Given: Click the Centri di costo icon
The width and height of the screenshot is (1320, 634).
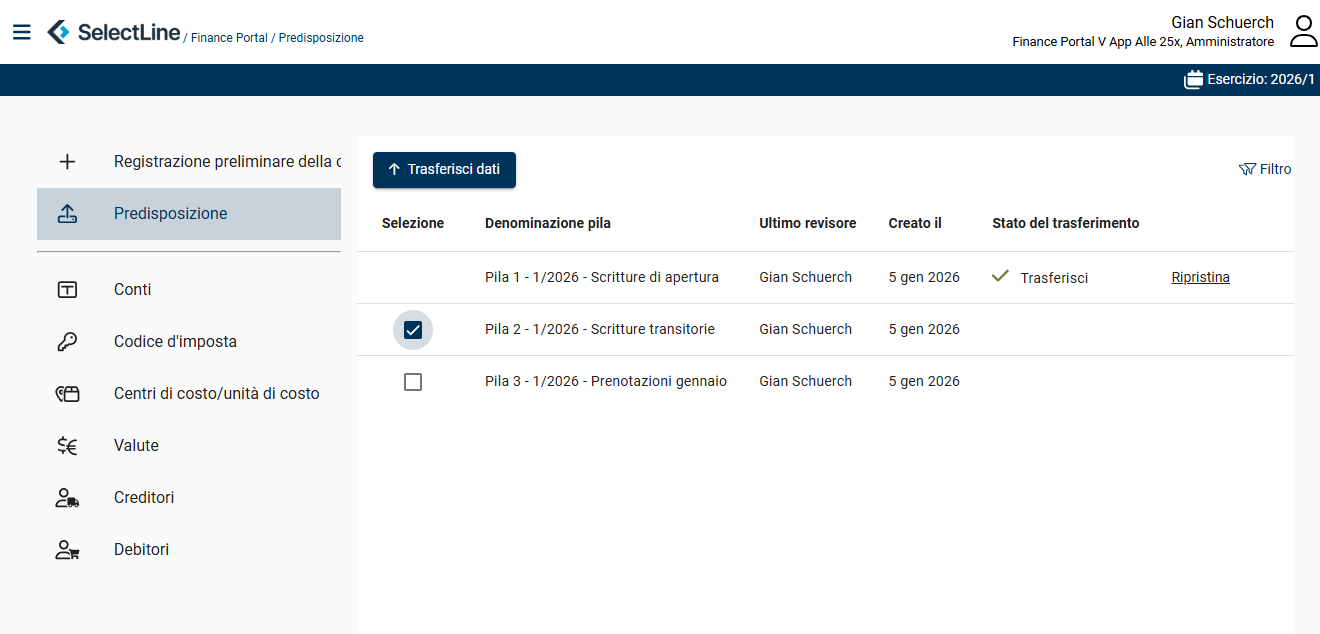Looking at the screenshot, I should 67,394.
